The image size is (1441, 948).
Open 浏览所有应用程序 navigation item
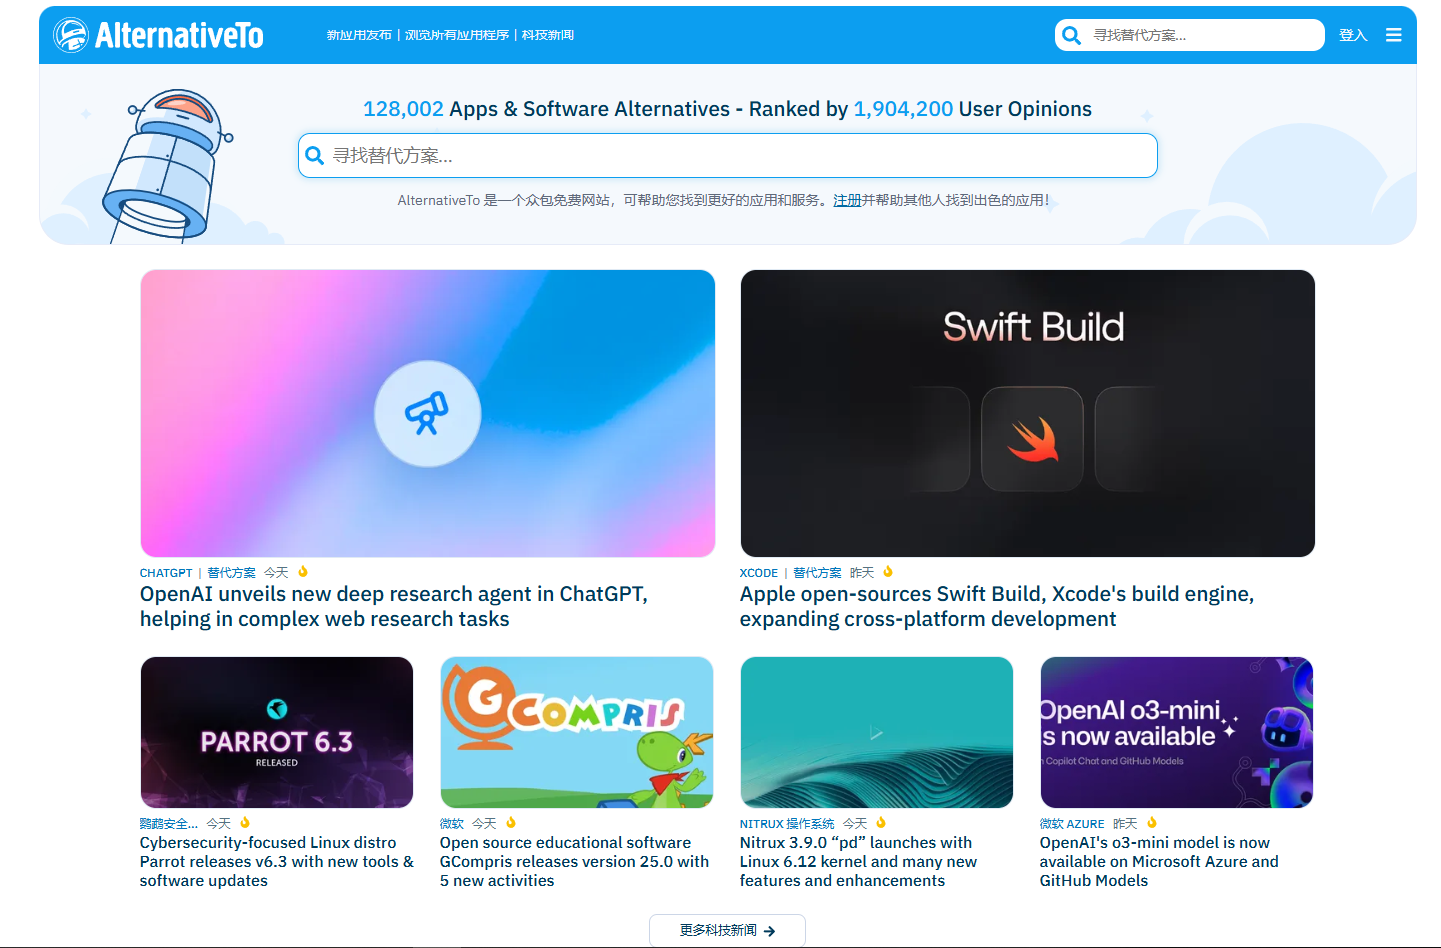(x=457, y=35)
